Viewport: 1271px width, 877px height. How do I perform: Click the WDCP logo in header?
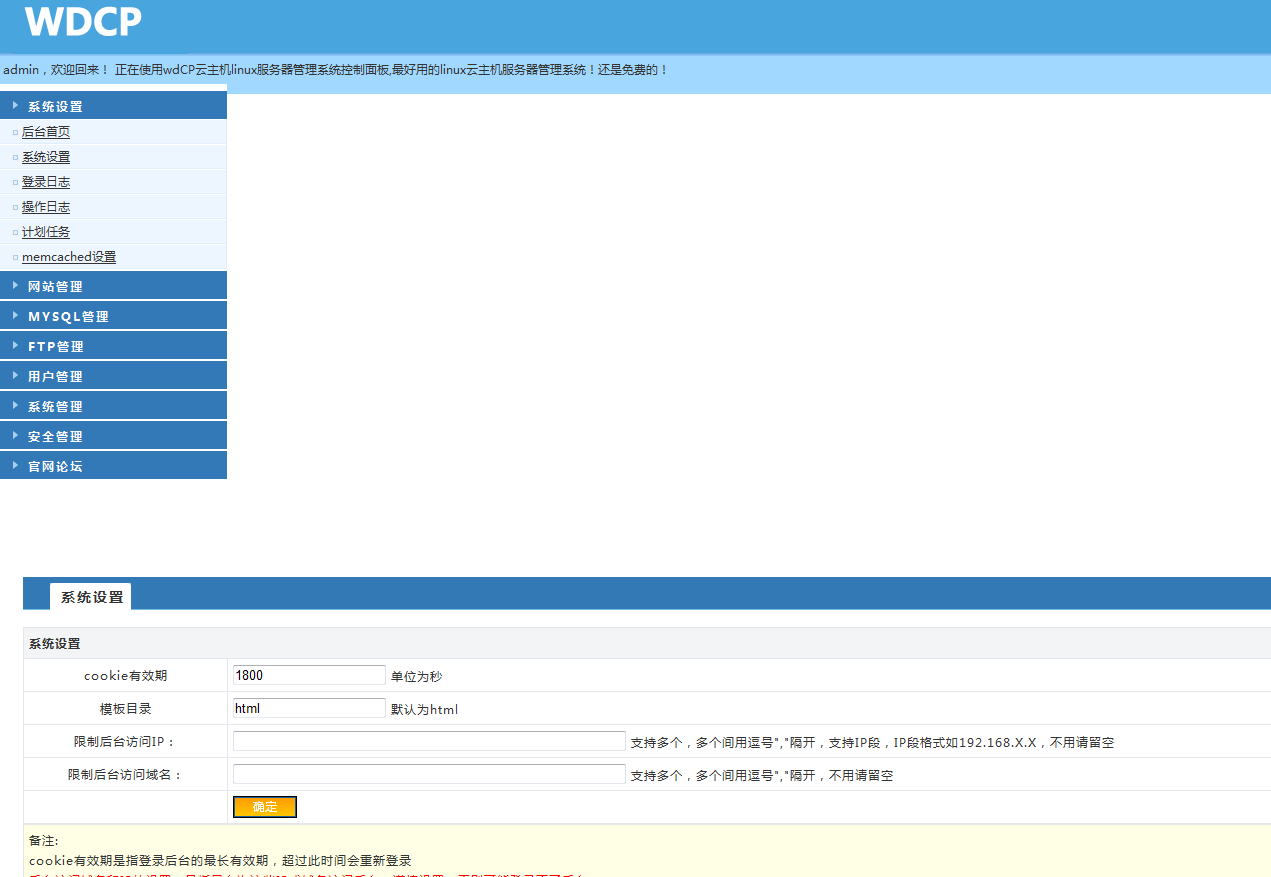83,22
